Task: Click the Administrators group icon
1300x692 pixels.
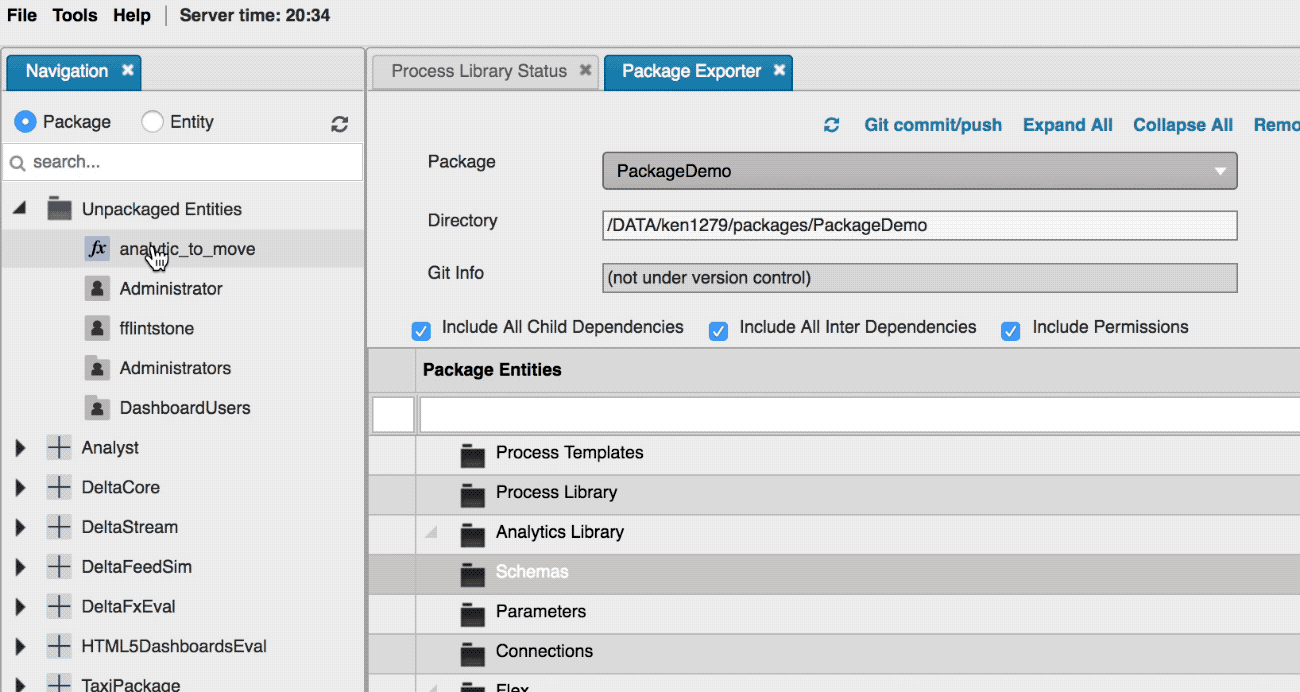Action: (97, 368)
